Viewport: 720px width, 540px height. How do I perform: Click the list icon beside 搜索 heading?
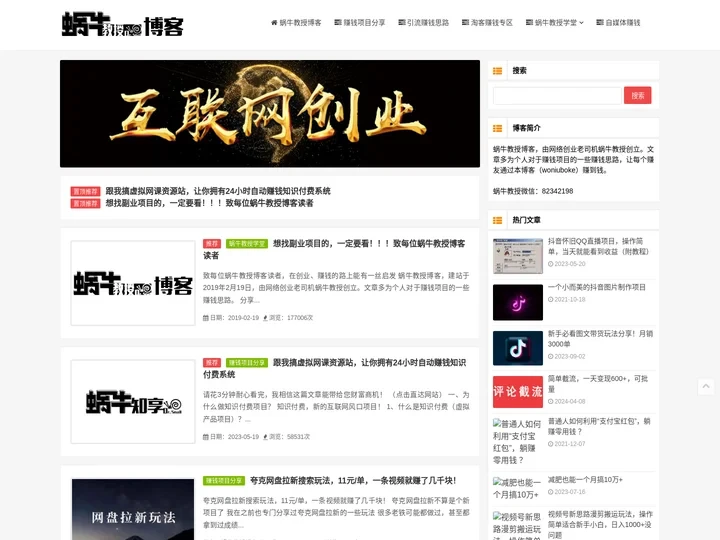(497, 71)
